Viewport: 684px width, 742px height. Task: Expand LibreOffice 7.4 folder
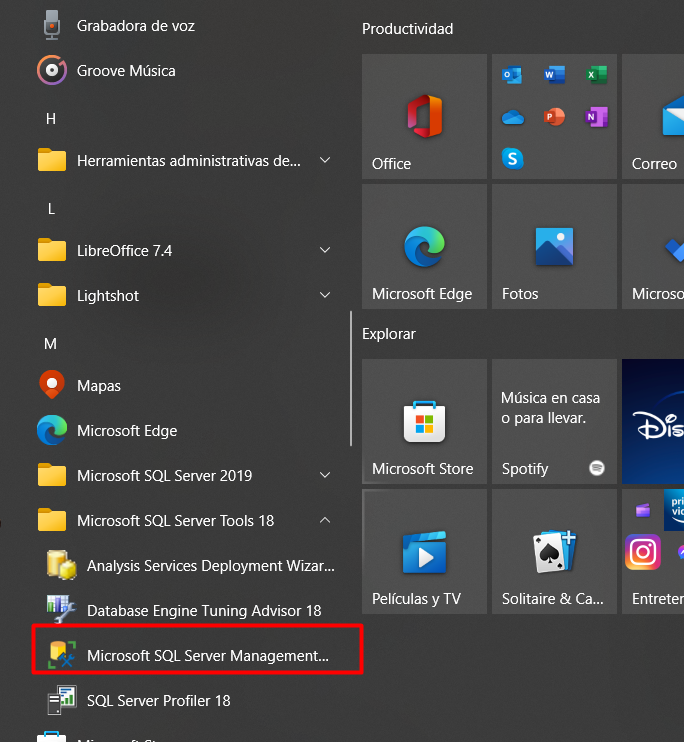coord(124,251)
